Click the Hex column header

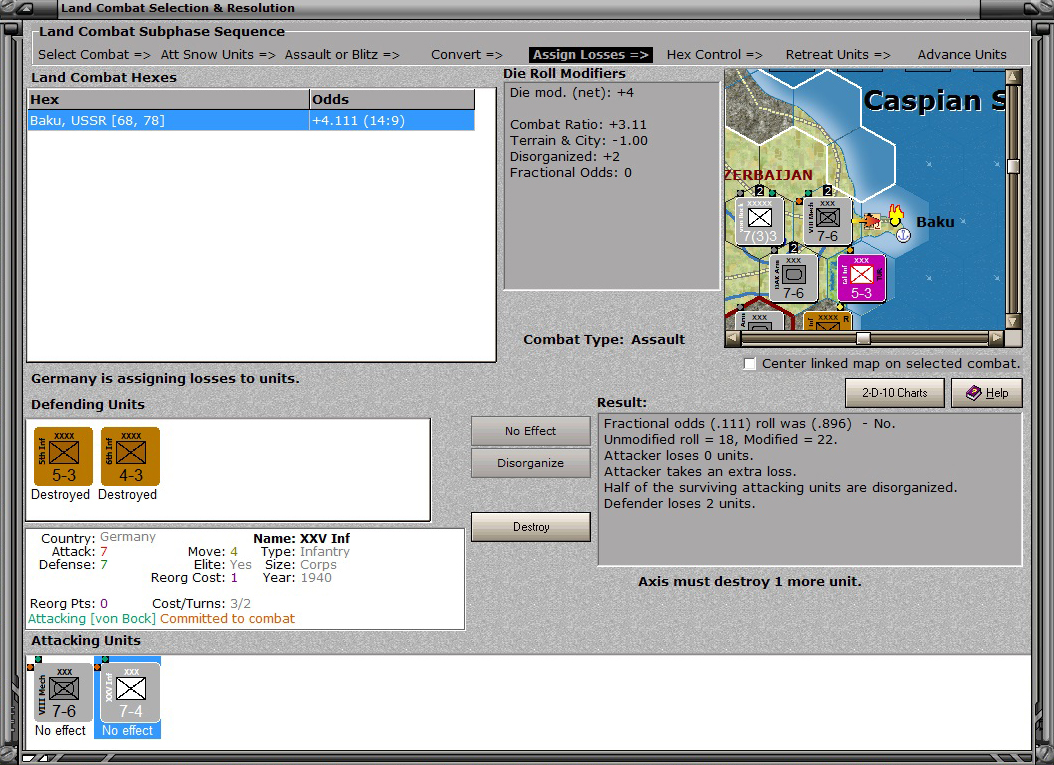click(x=168, y=99)
